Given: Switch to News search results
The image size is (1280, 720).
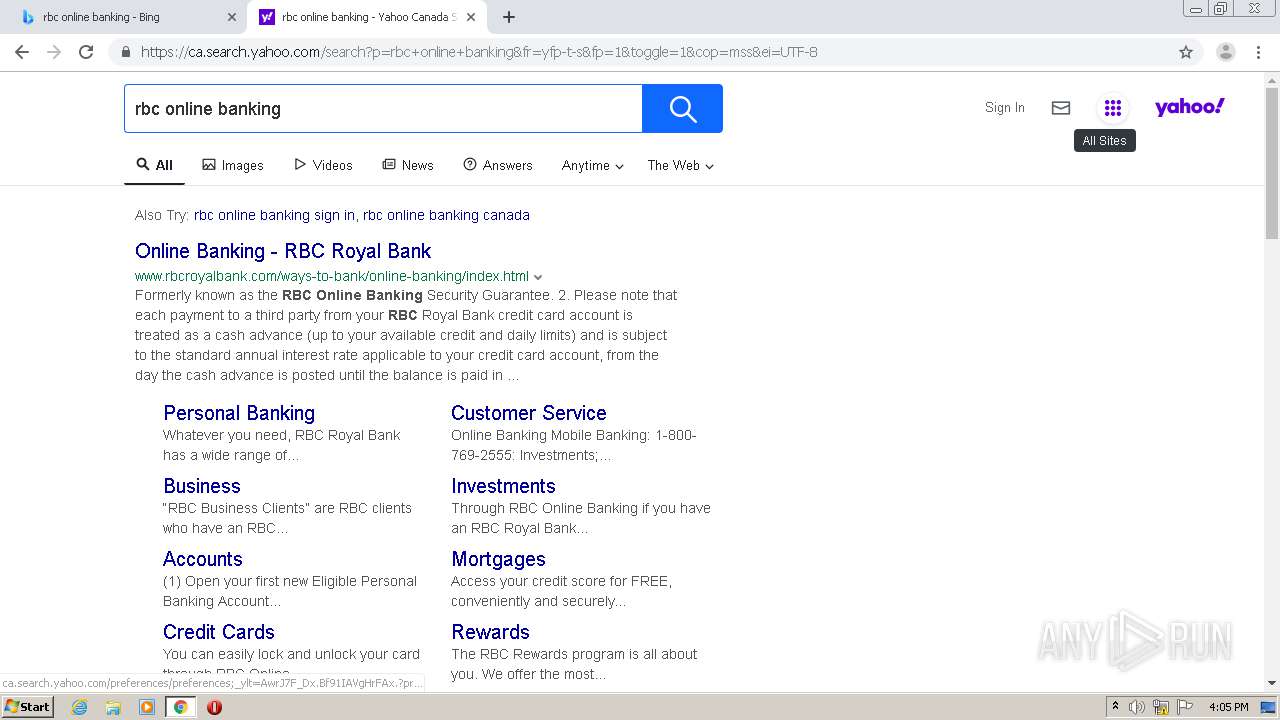Looking at the screenshot, I should coord(408,165).
